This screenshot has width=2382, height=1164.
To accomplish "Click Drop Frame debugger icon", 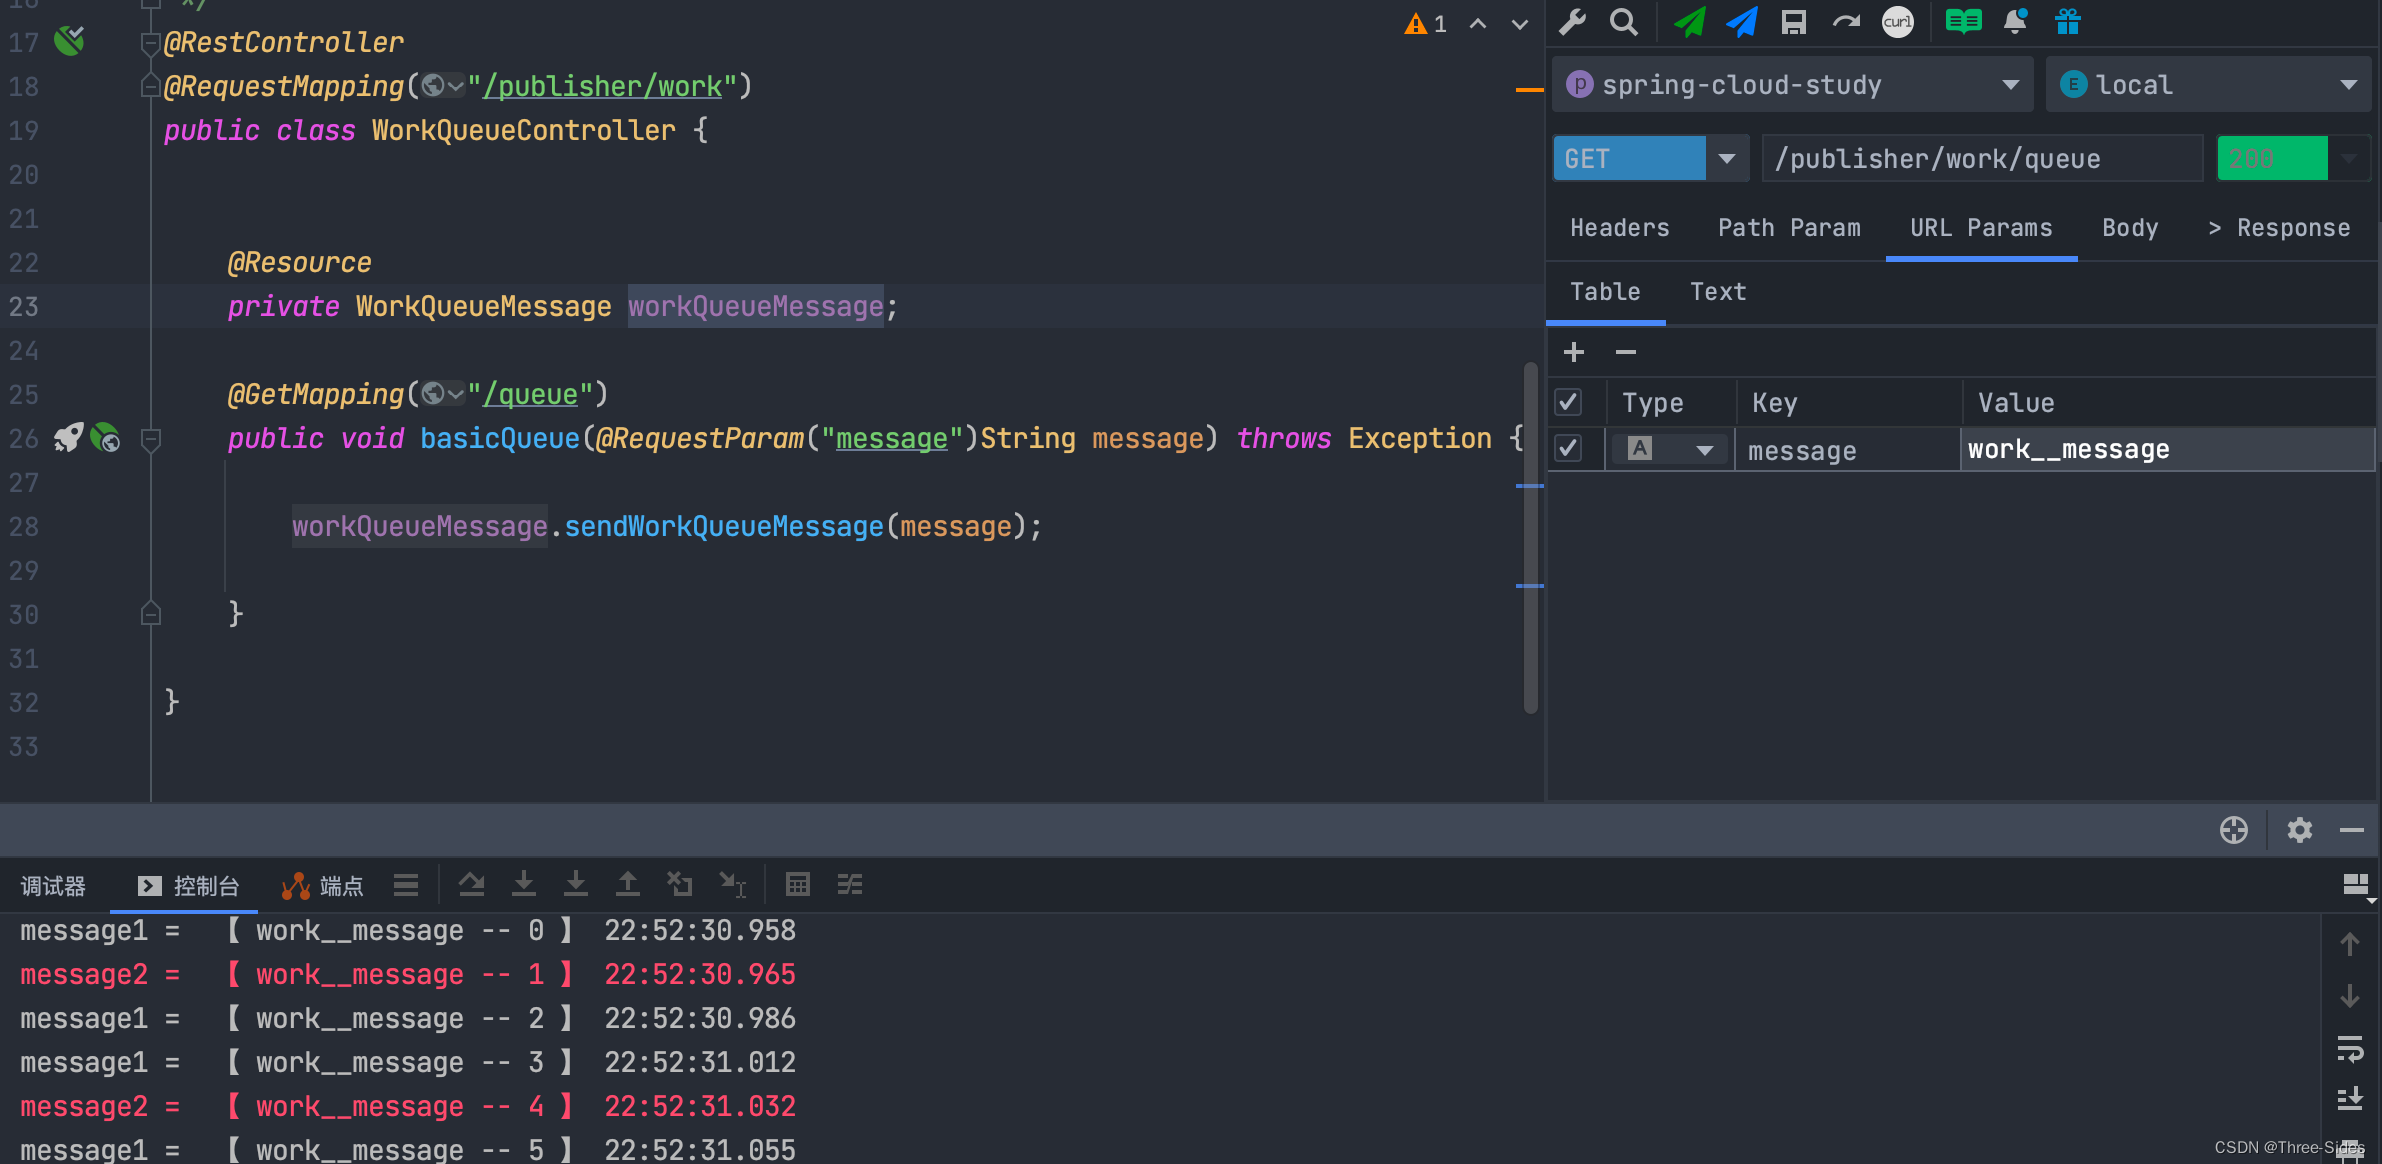I will pyautogui.click(x=680, y=885).
